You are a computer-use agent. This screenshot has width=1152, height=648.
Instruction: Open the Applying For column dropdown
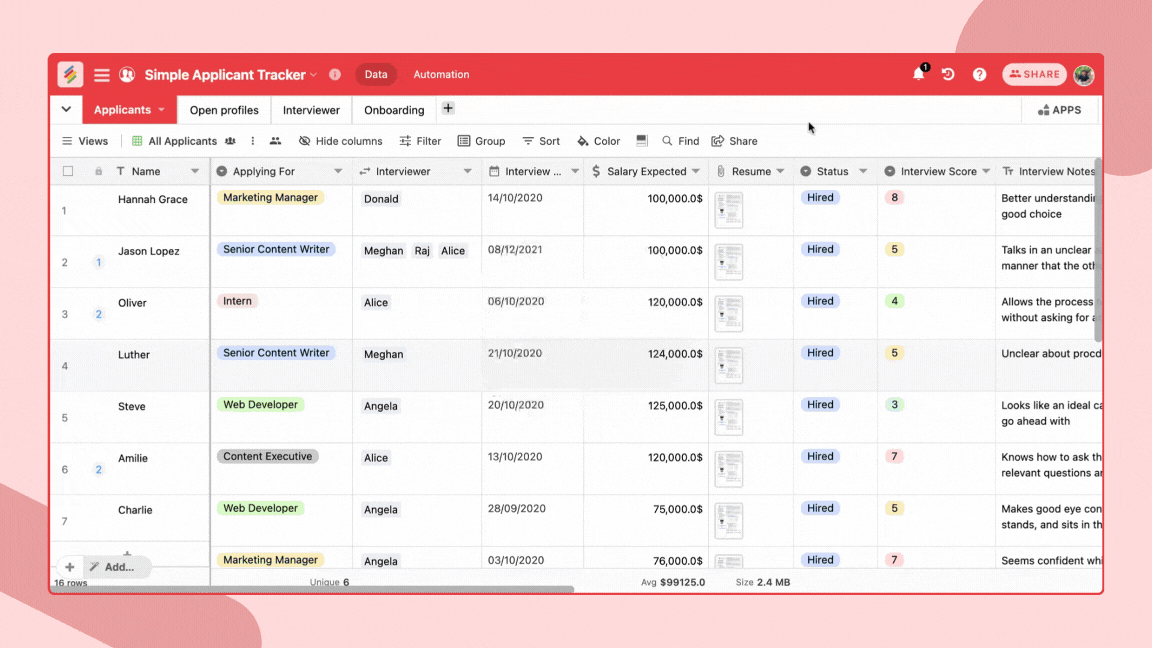point(338,172)
